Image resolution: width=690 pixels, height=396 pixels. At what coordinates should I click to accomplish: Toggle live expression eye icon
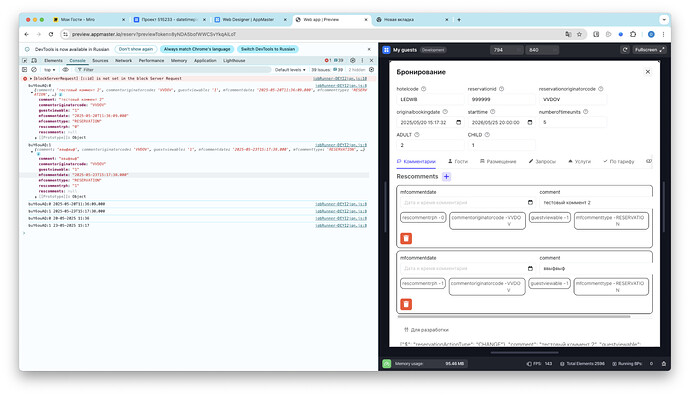pos(66,70)
